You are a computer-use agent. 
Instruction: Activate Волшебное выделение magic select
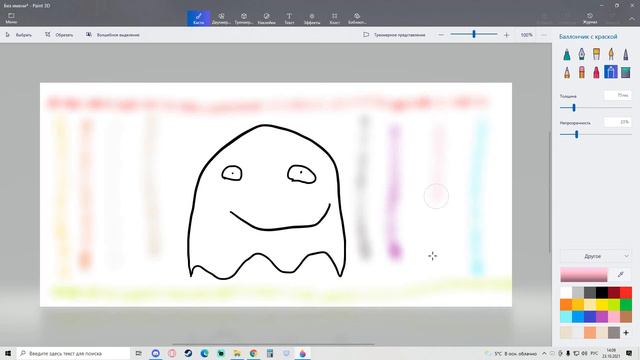click(x=113, y=35)
